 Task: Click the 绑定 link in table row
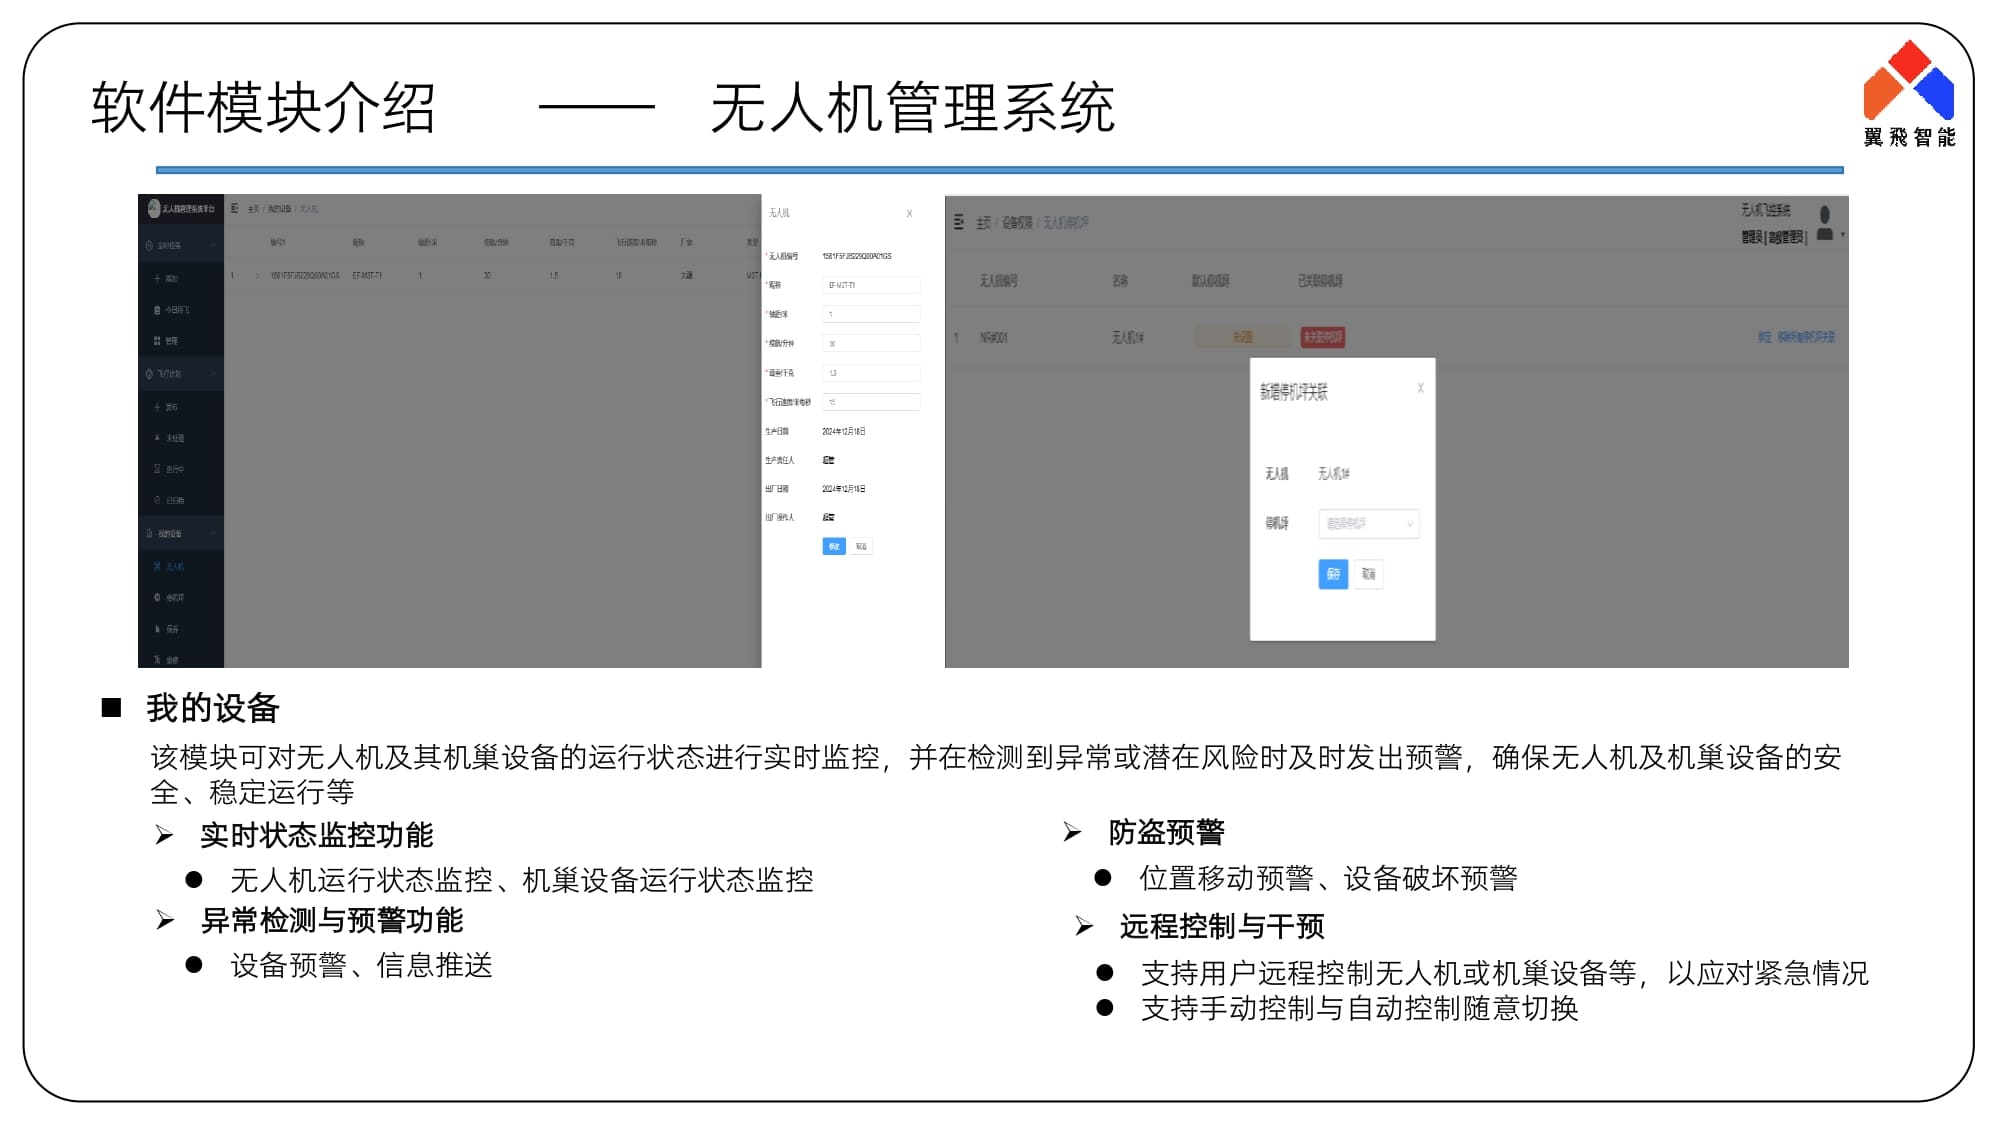pyautogui.click(x=1765, y=337)
